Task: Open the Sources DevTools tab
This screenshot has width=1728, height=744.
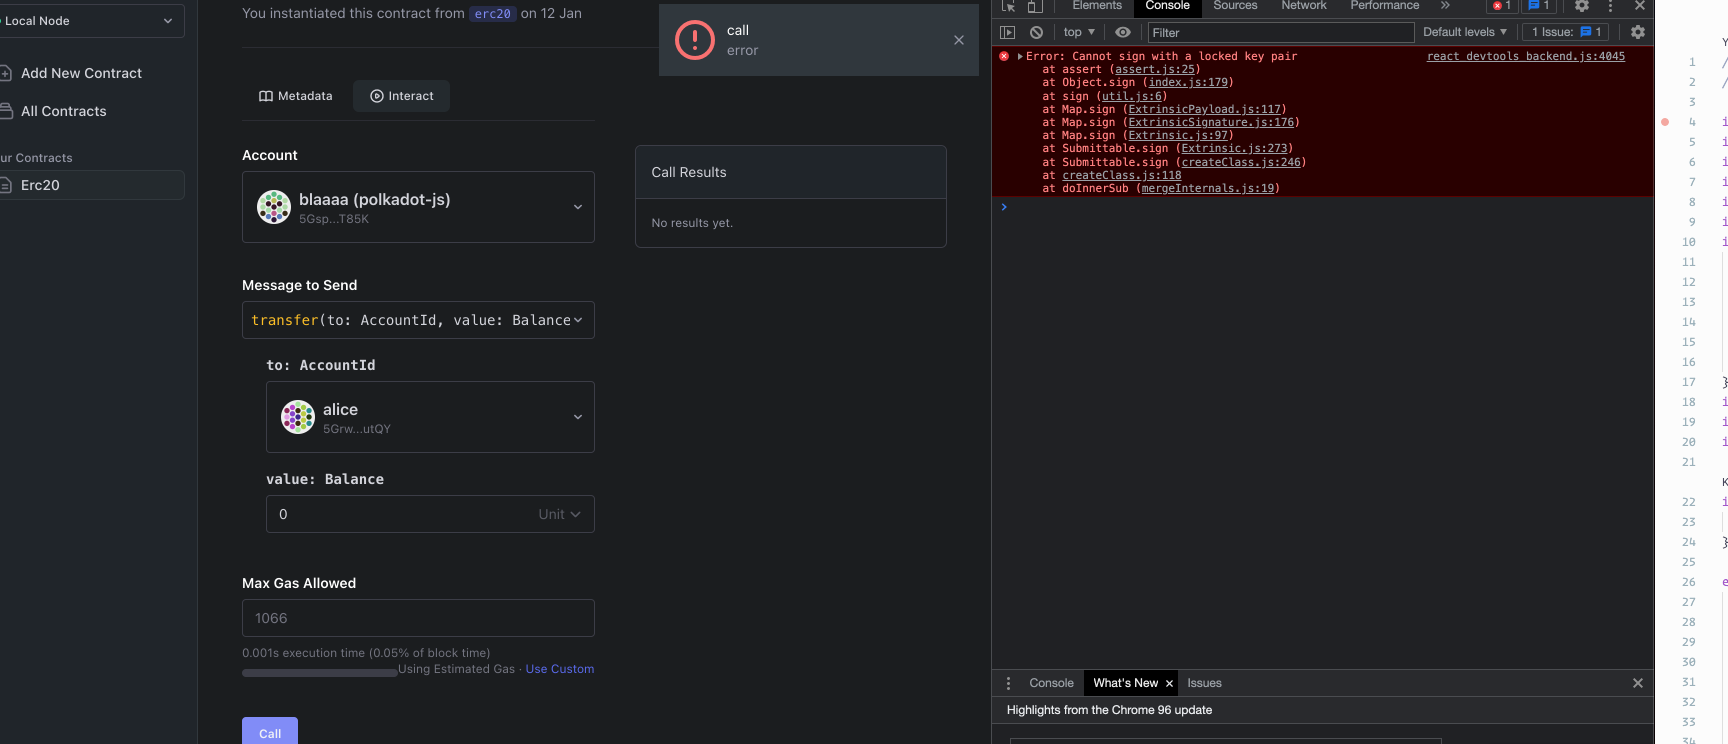Action: pos(1235,6)
